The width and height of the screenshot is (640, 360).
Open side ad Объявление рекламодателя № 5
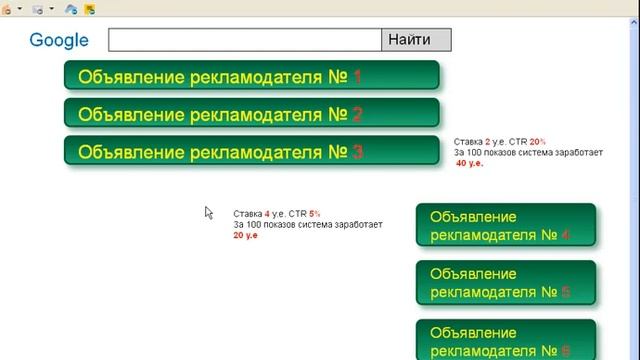pyautogui.click(x=506, y=282)
